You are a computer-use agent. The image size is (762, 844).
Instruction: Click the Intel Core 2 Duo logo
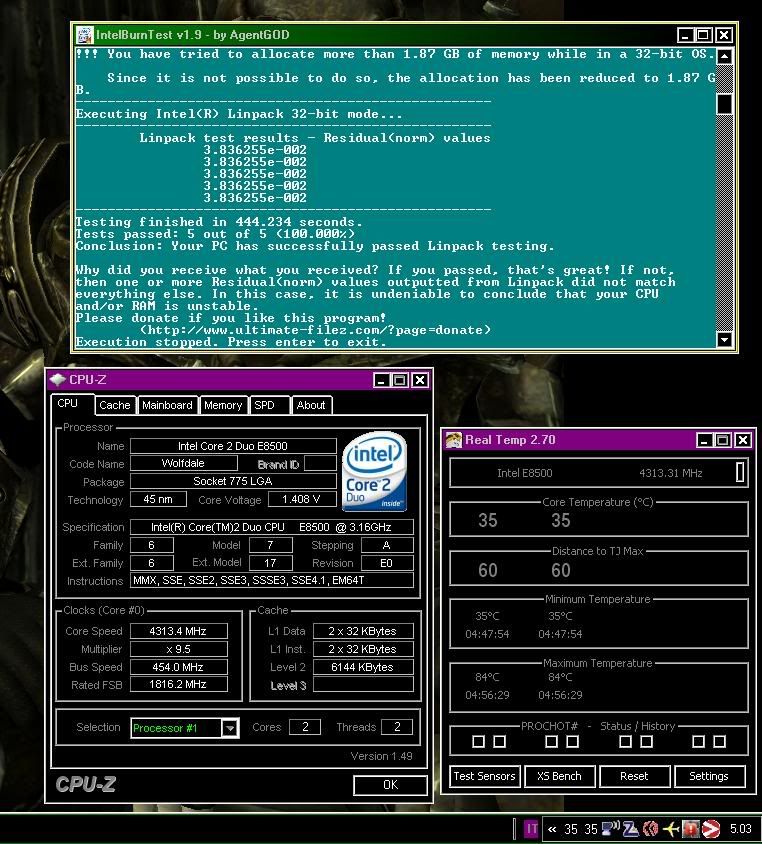[375, 471]
